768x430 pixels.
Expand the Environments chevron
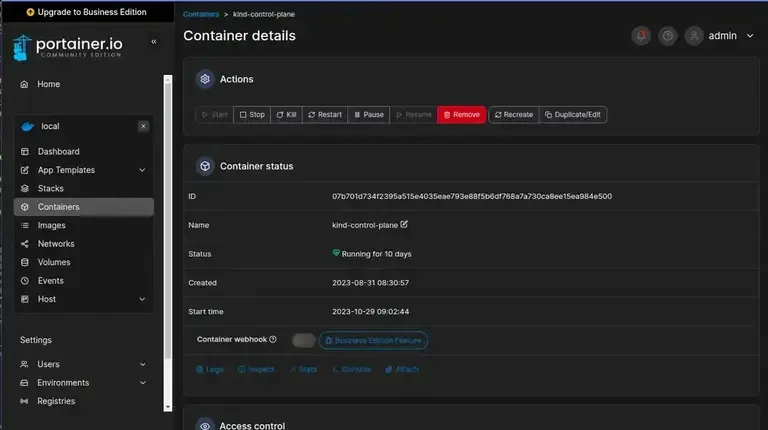pyautogui.click(x=143, y=383)
